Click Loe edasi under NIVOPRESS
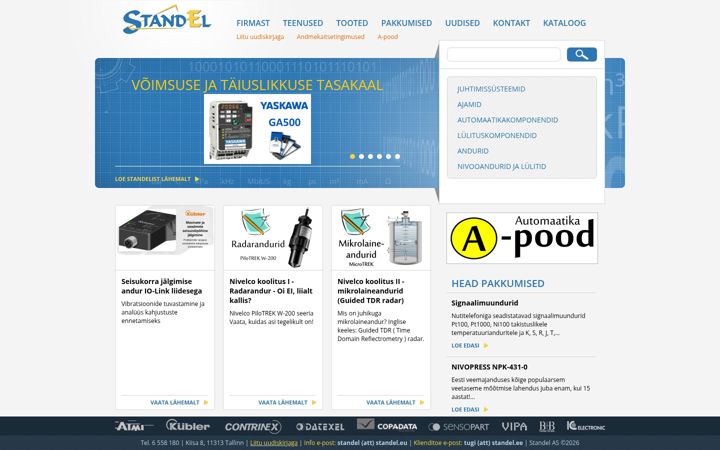Image resolution: width=720 pixels, height=450 pixels. click(x=465, y=409)
